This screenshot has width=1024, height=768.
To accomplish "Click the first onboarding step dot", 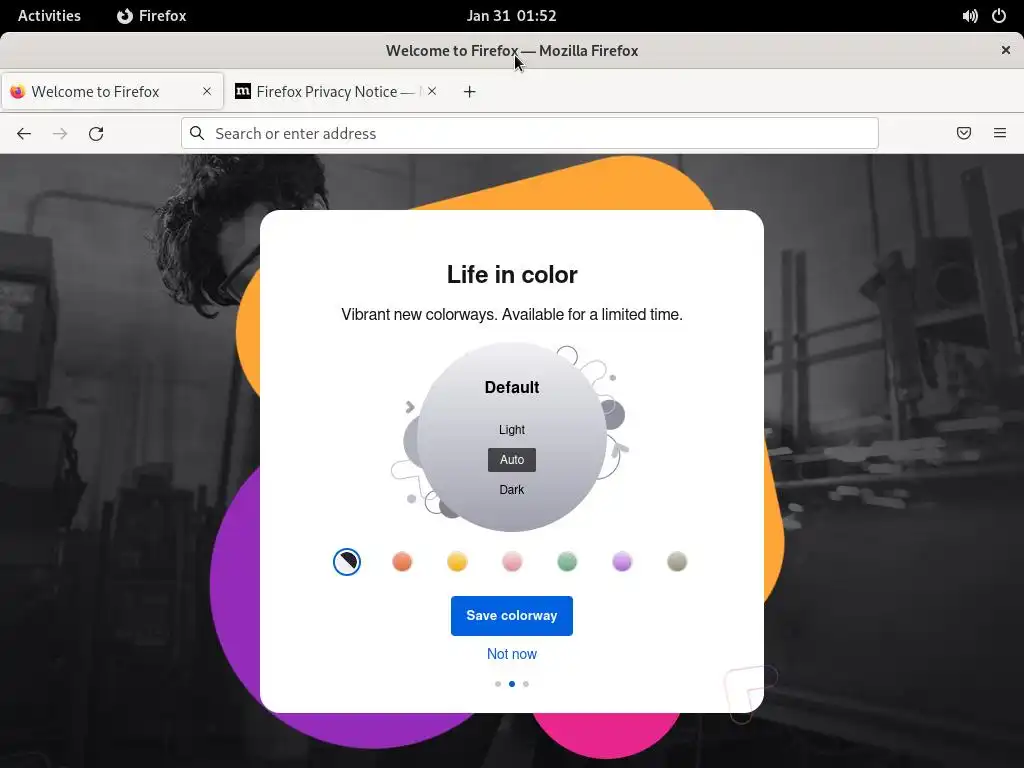I will [x=498, y=684].
